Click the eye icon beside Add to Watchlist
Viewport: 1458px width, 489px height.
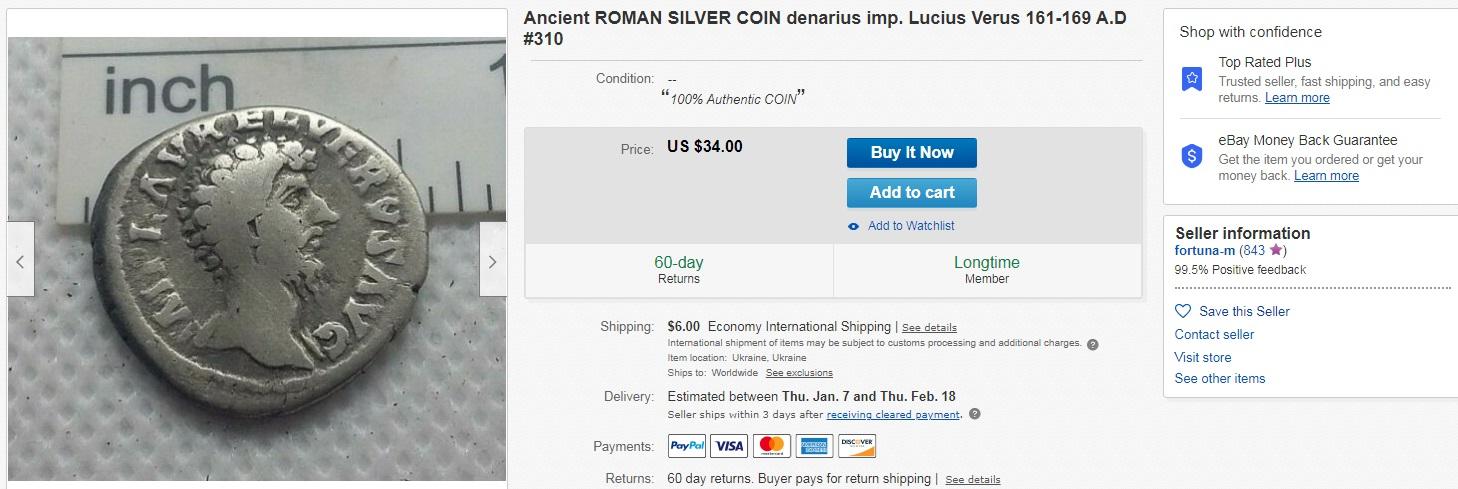click(x=853, y=226)
